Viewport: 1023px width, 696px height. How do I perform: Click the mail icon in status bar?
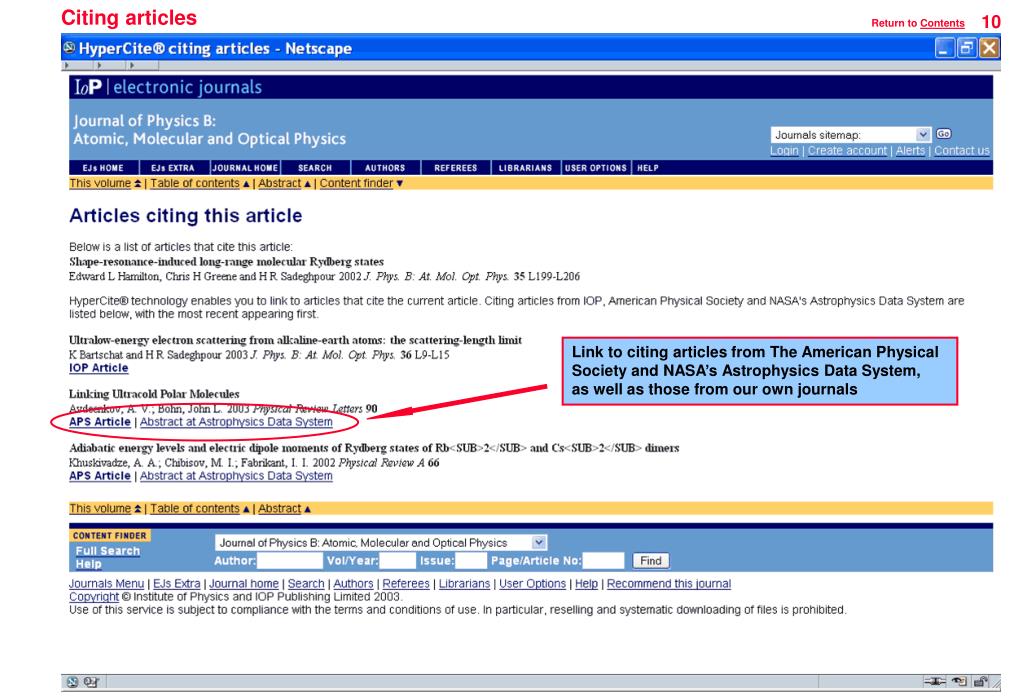pyautogui.click(x=91, y=682)
